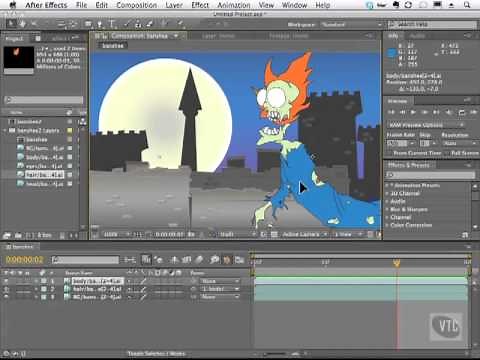Click the Effects & Presets search field
The height and width of the screenshot is (360, 480).
point(430,175)
